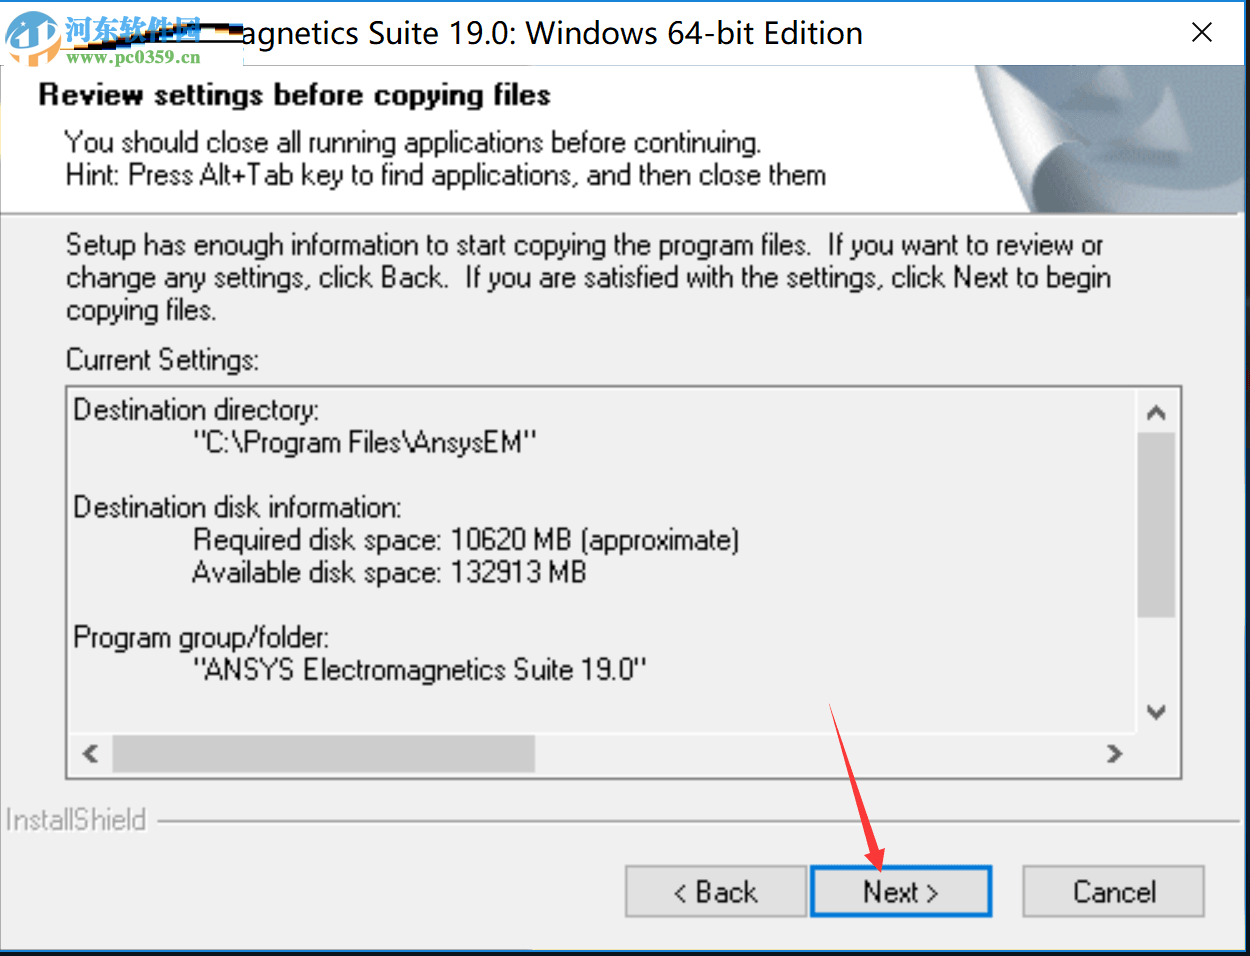Click the up arrow on the settings scrollbar
1250x956 pixels.
point(1156,411)
